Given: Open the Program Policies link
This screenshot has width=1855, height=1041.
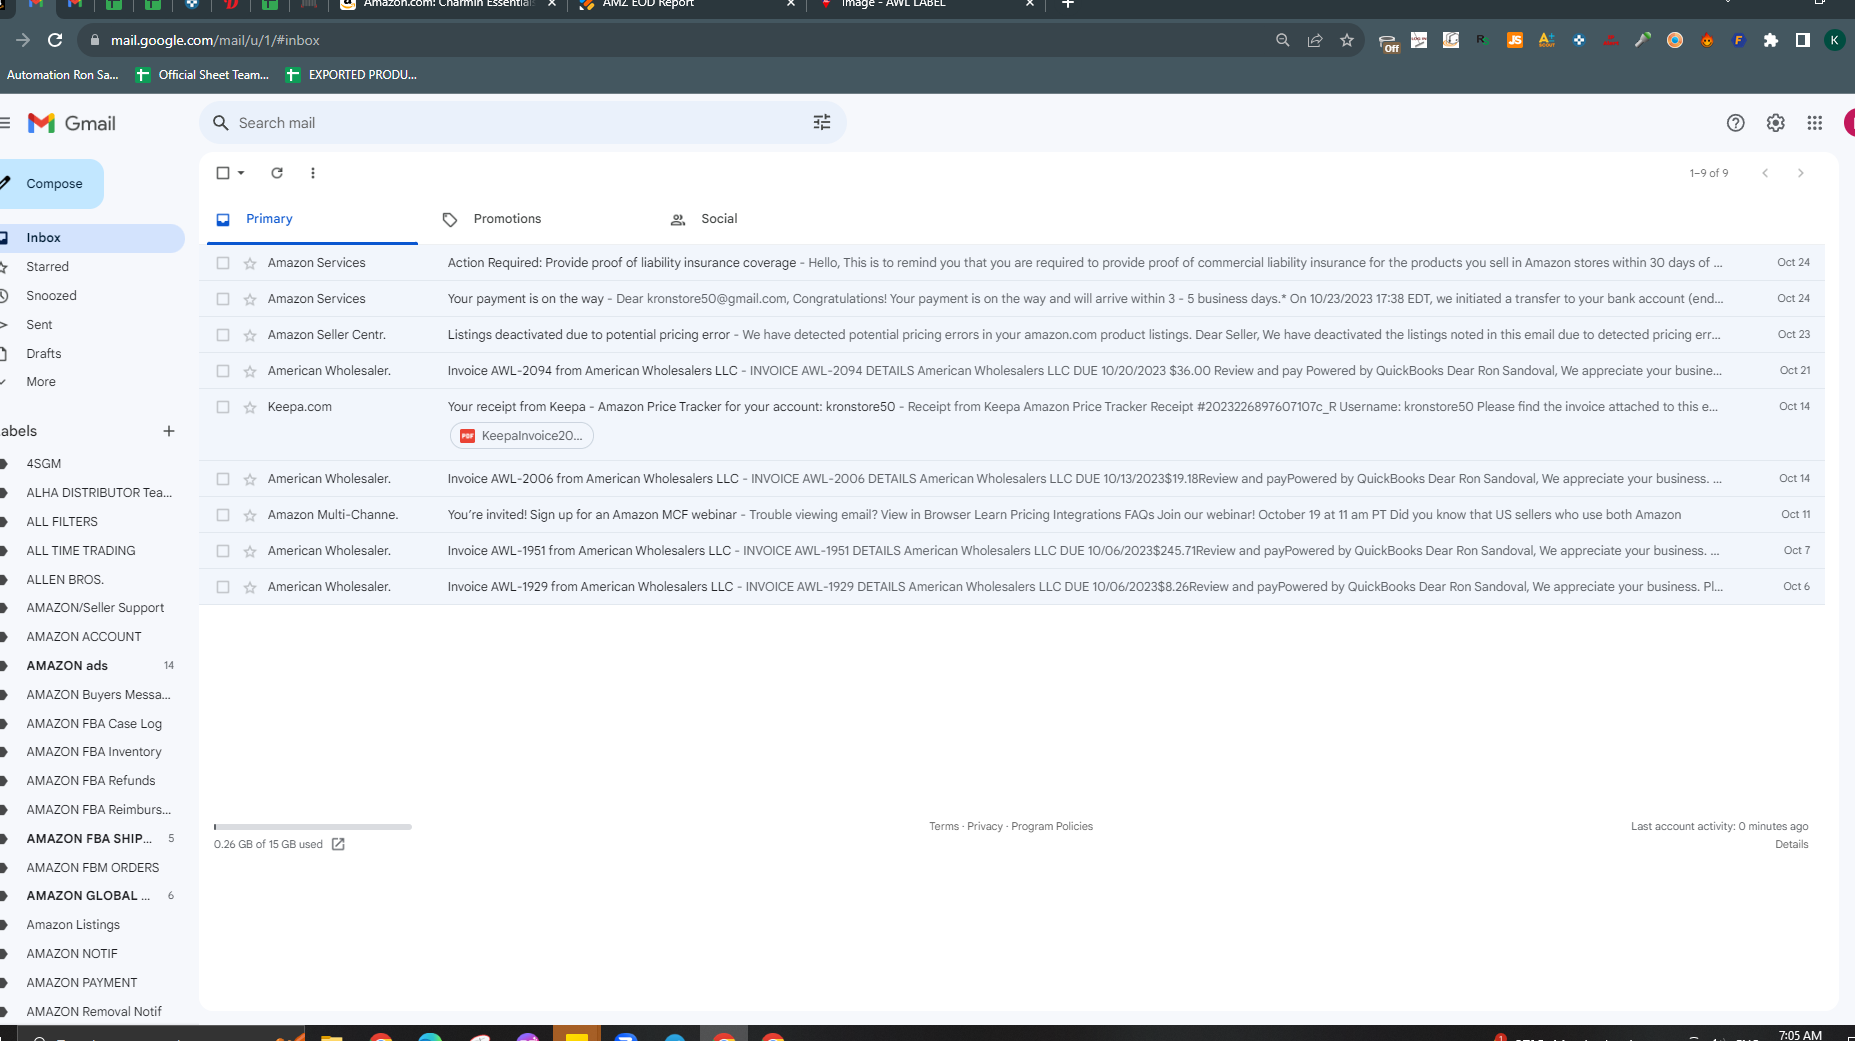Looking at the screenshot, I should click(x=1052, y=826).
